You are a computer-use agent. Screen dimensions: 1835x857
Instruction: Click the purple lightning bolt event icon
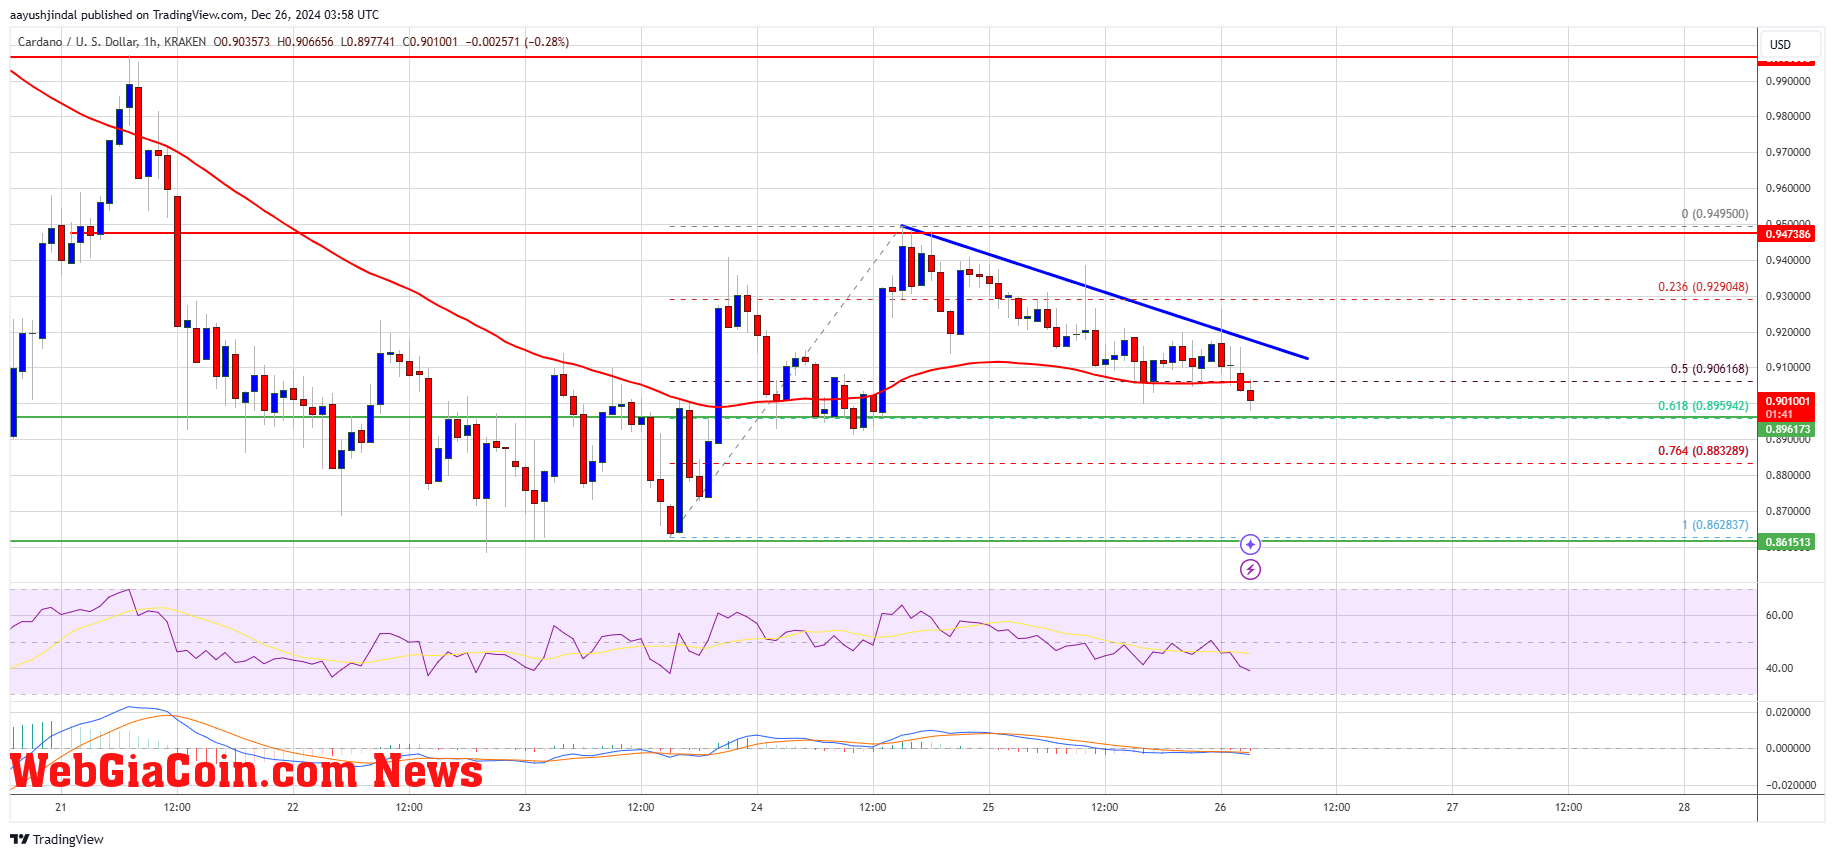click(x=1250, y=570)
